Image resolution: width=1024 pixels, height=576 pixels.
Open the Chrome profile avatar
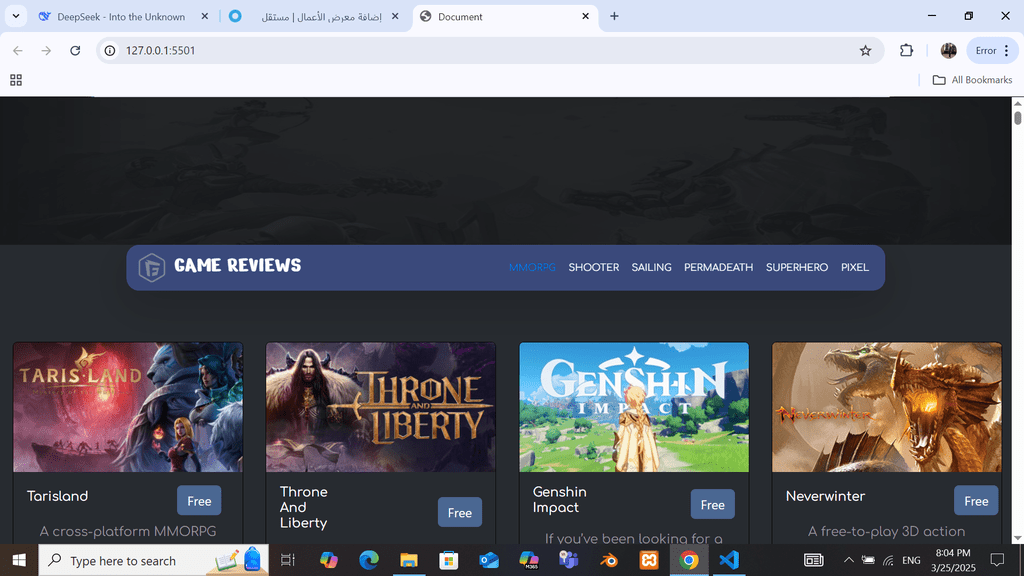[x=948, y=50]
